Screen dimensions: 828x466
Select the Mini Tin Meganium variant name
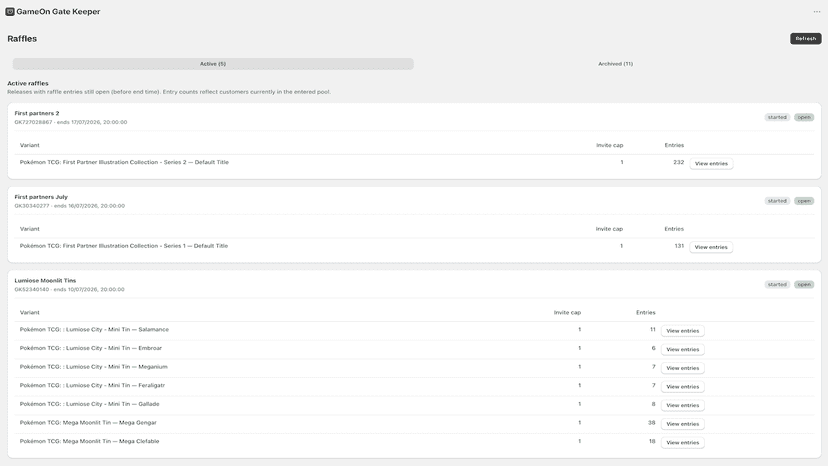[93, 367]
